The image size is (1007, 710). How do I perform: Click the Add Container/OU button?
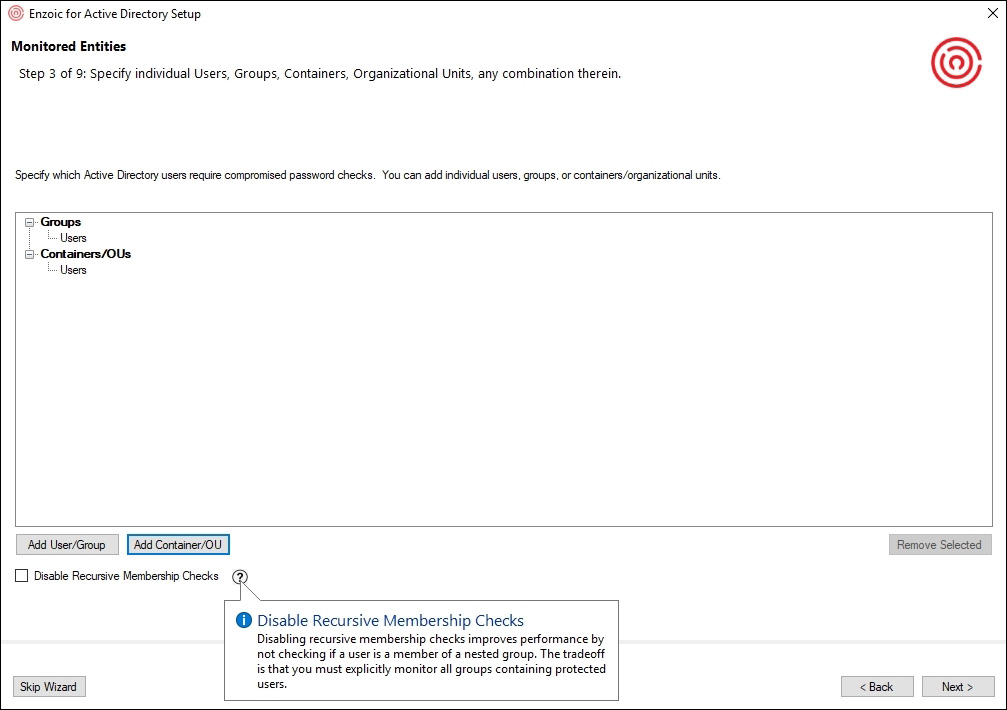pyautogui.click(x=178, y=544)
